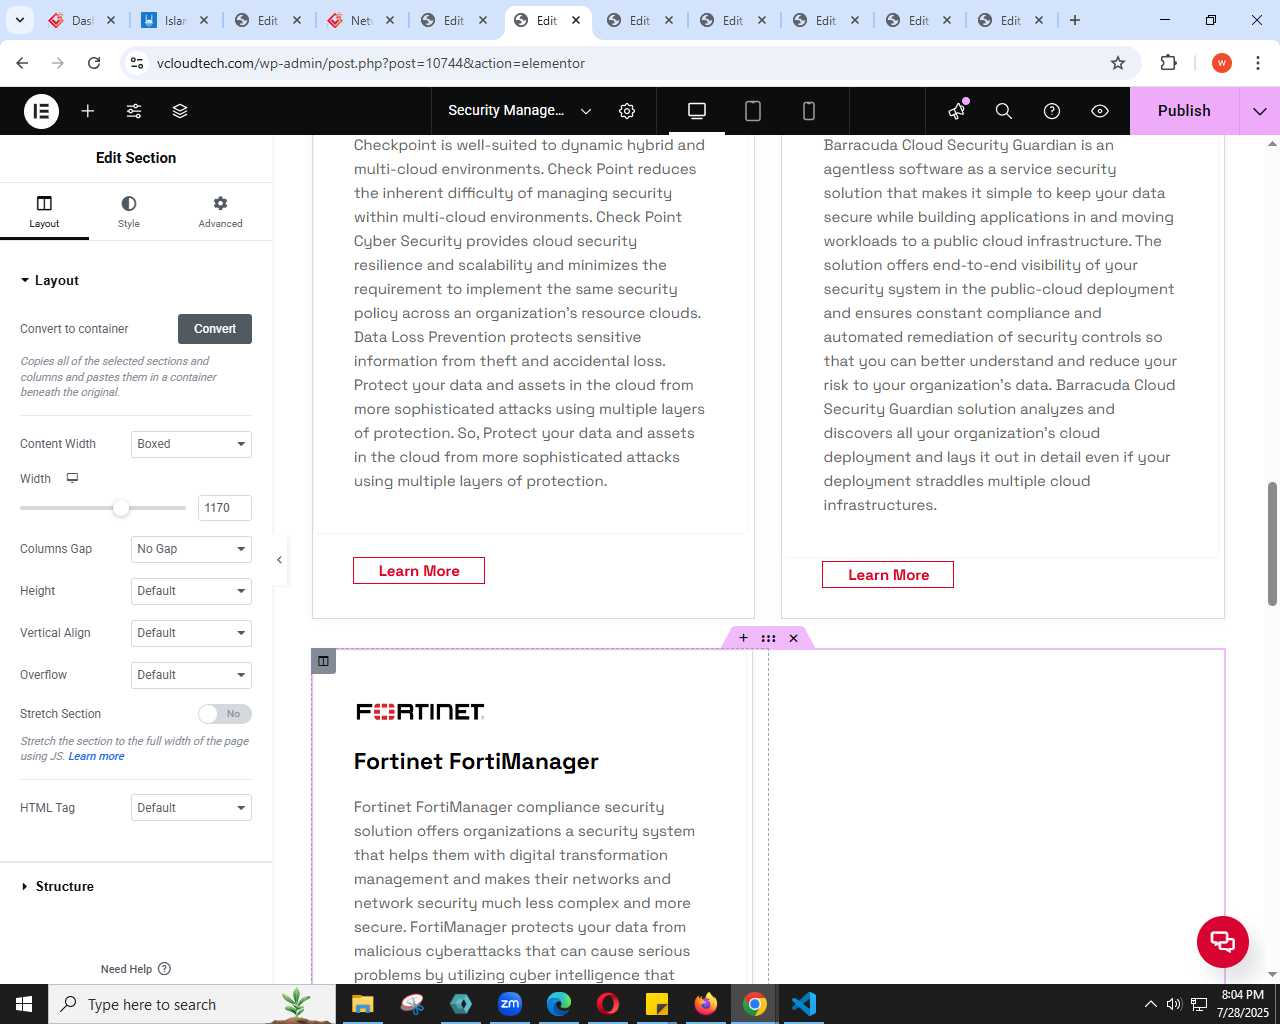Switch to mobile responsive view
Image resolution: width=1280 pixels, height=1024 pixels.
pos(809,111)
